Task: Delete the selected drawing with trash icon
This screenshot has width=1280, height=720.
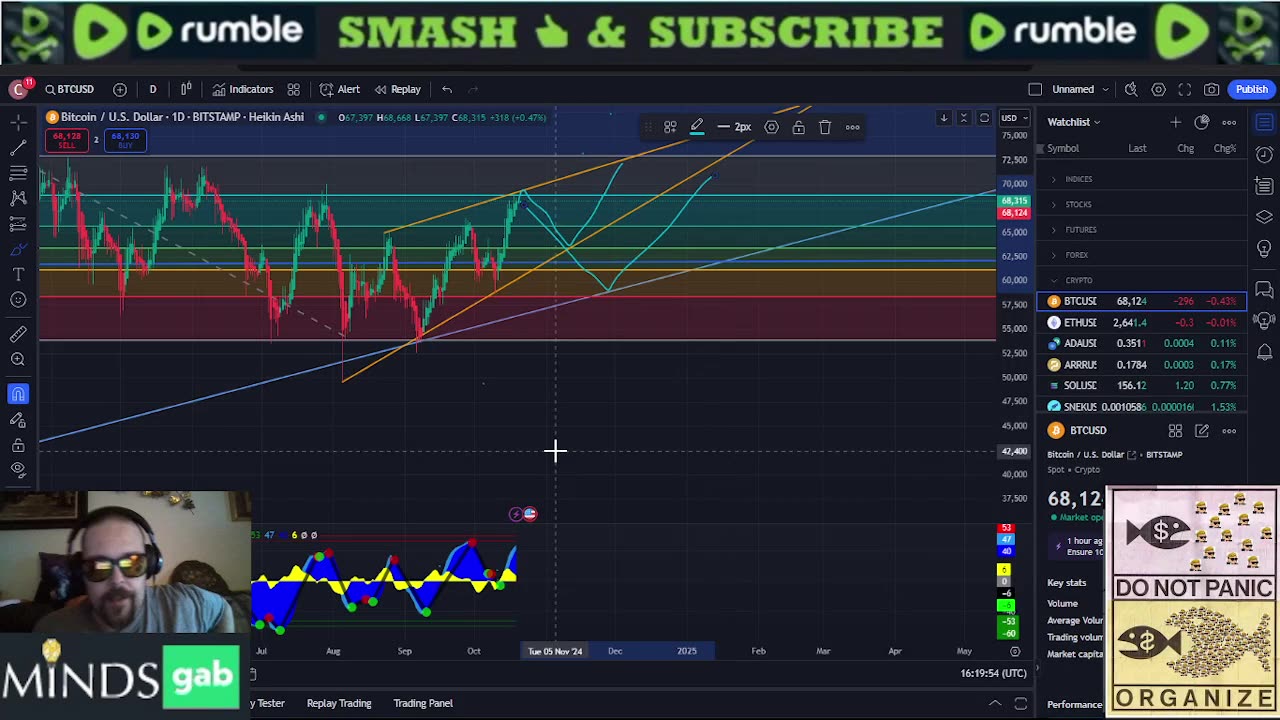Action: click(x=825, y=127)
